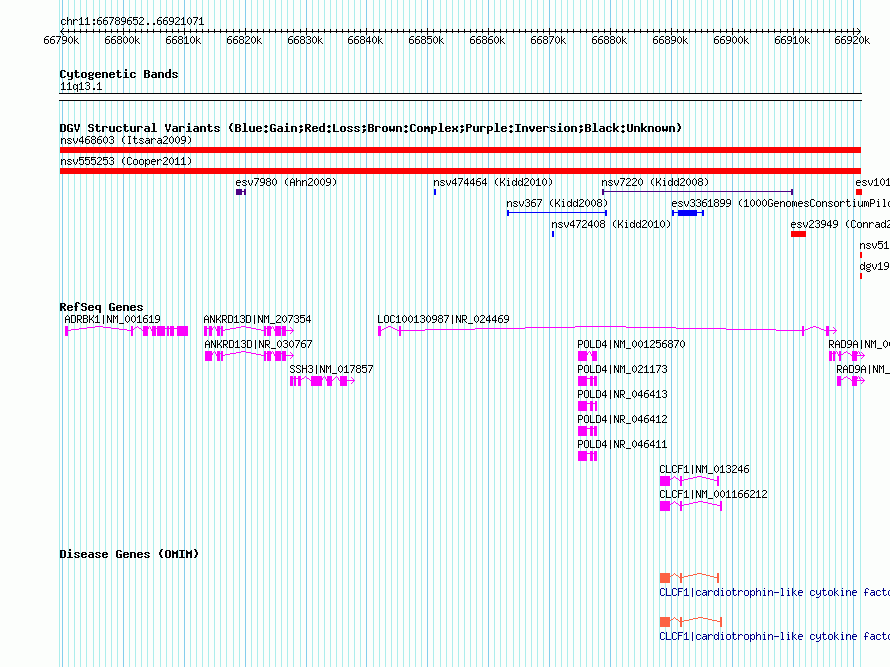This screenshot has height=667, width=890.
Task: Click the nsv7220 (Kidd2008) inversion span line
Action: [x=697, y=192]
